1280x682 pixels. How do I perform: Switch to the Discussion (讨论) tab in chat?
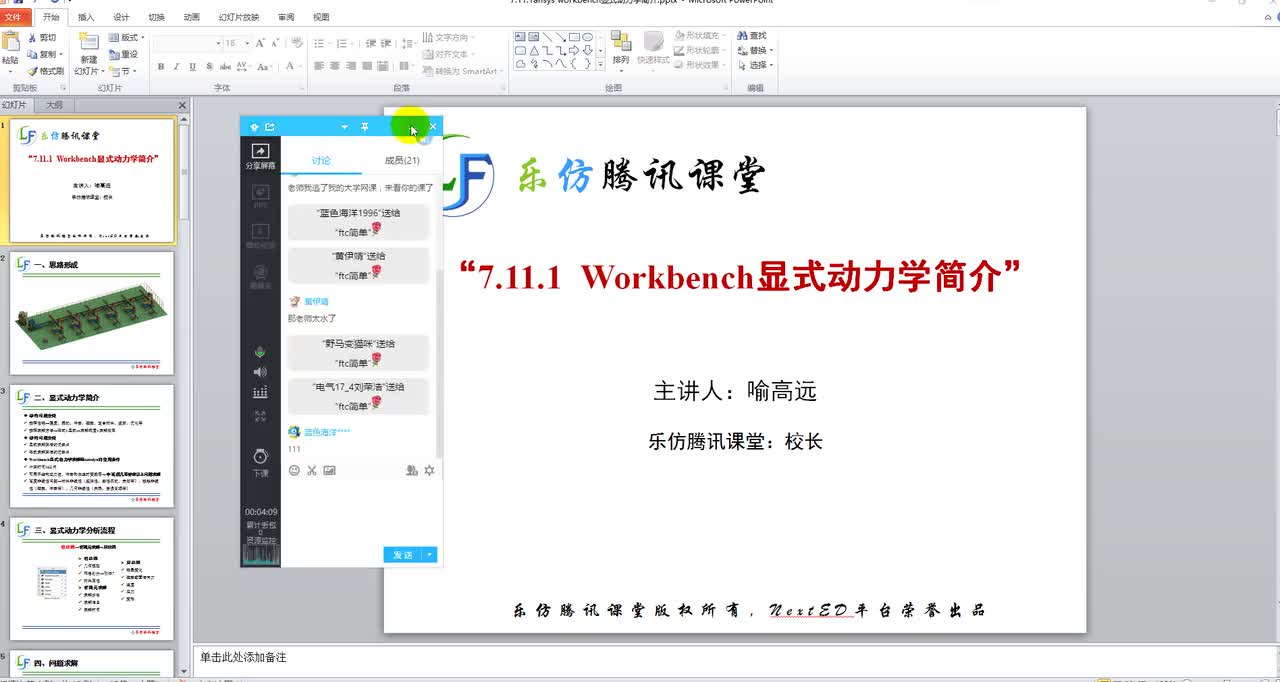(321, 160)
